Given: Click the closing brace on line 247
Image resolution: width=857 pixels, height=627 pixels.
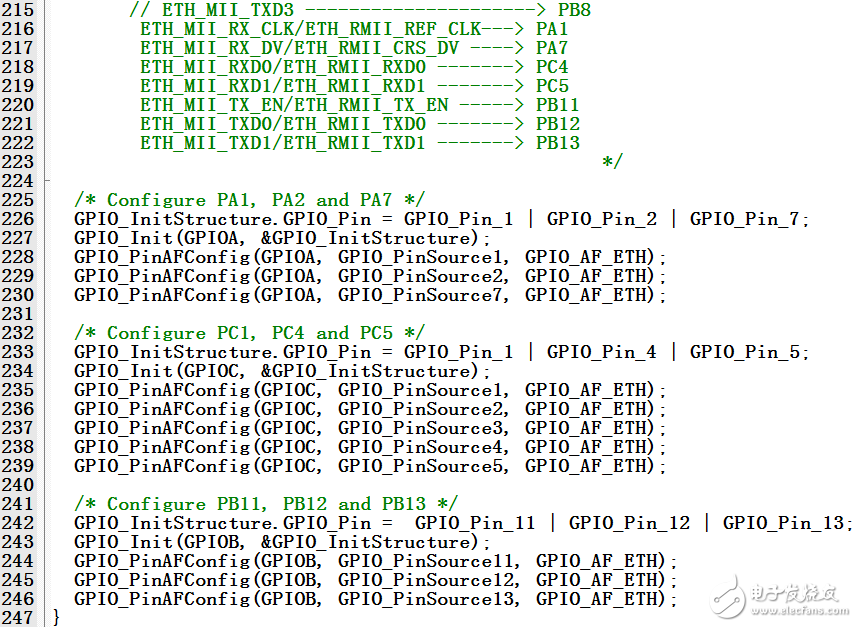Looking at the screenshot, I should click(57, 618).
